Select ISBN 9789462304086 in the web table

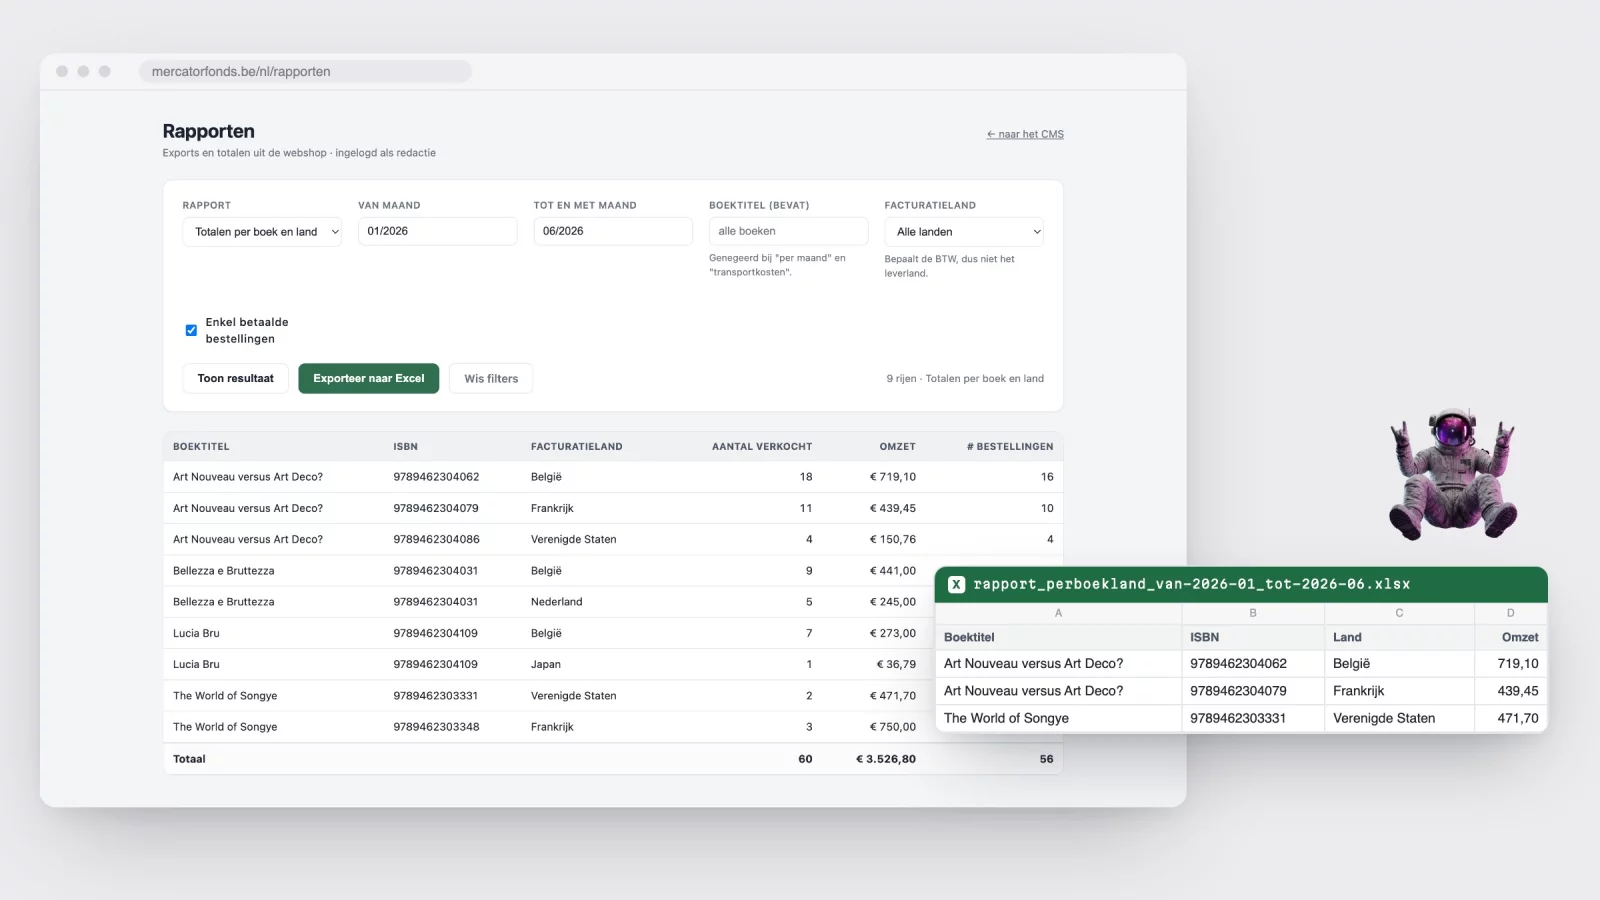coord(436,539)
